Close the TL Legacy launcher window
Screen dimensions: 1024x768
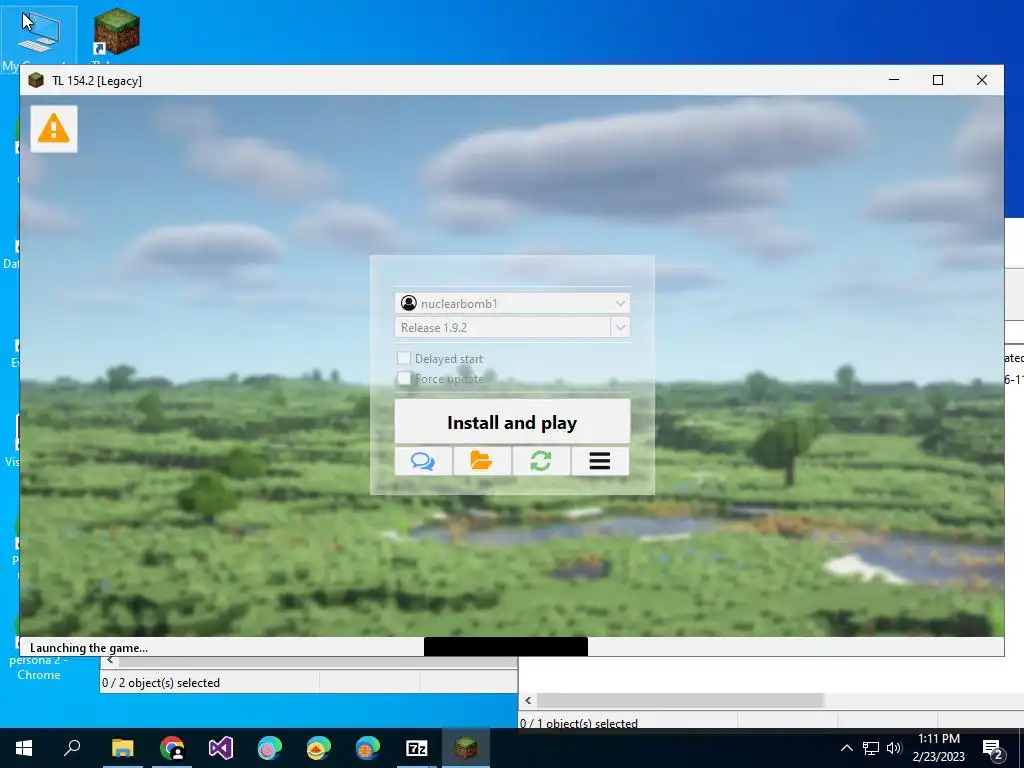982,80
